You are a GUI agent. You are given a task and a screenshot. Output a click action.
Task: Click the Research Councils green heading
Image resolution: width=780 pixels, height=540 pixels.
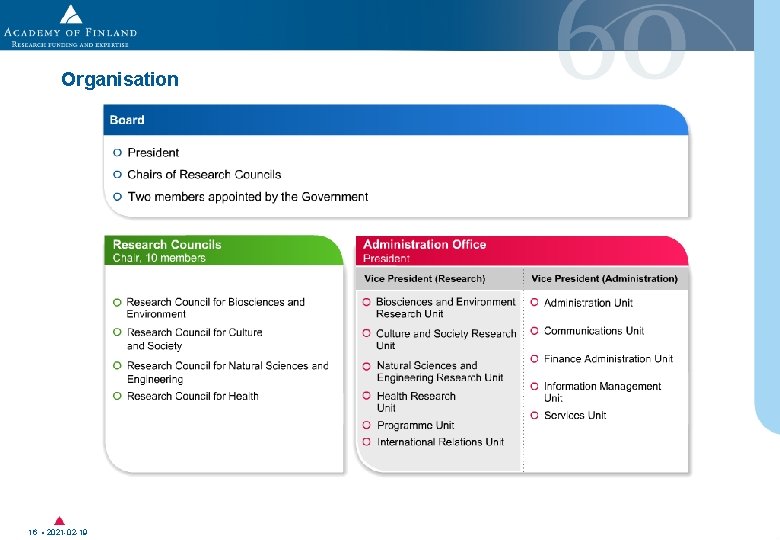point(167,245)
